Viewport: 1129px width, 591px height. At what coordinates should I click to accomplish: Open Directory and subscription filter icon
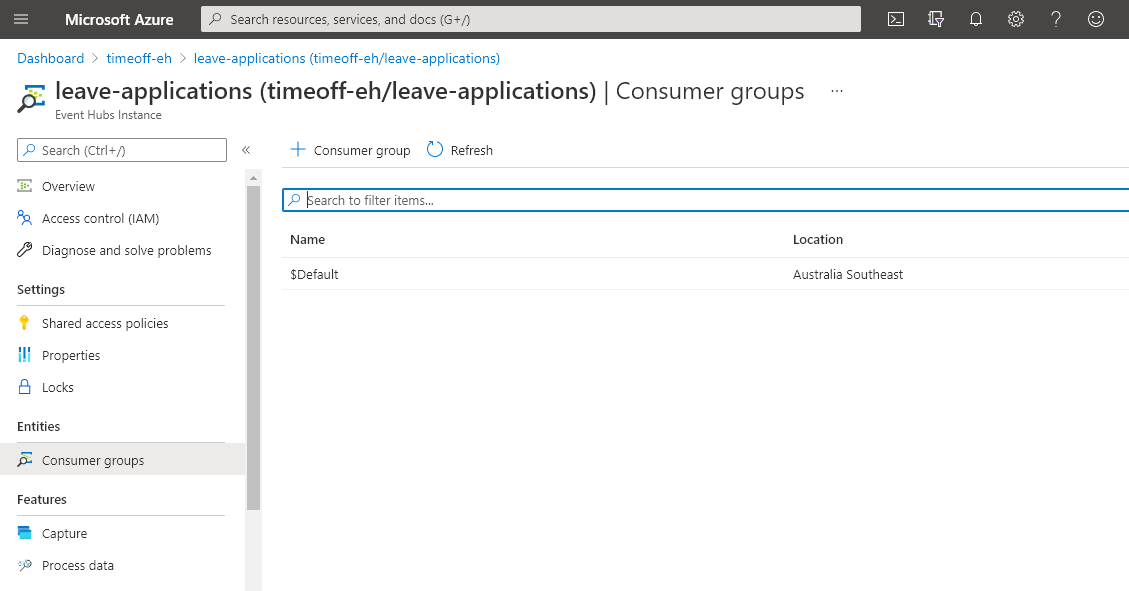(936, 19)
